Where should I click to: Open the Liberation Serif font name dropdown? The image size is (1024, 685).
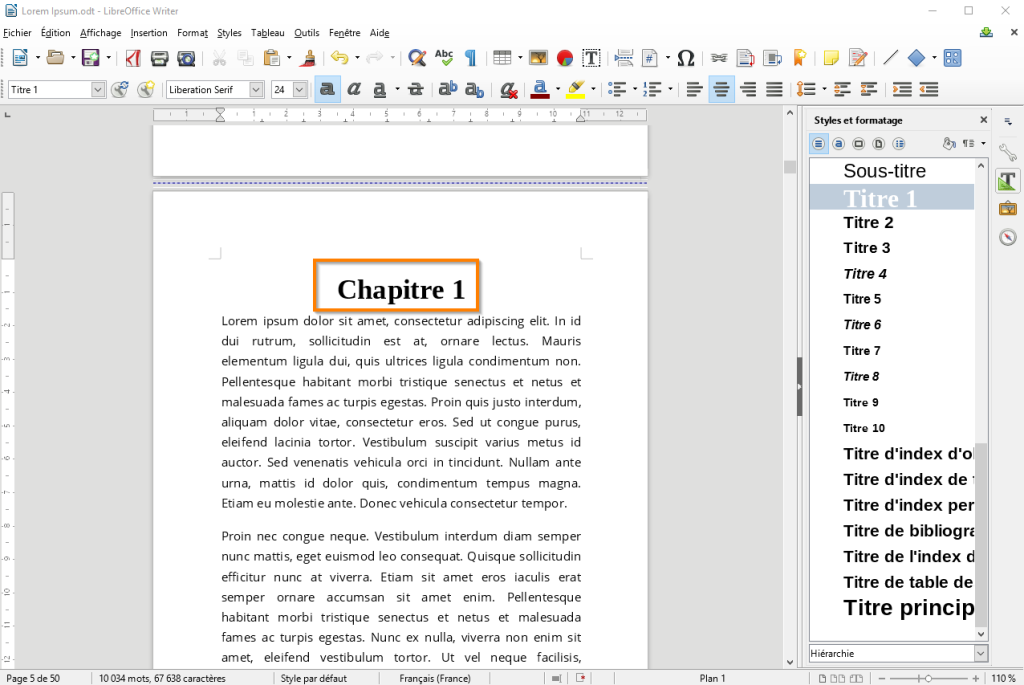pyautogui.click(x=257, y=89)
